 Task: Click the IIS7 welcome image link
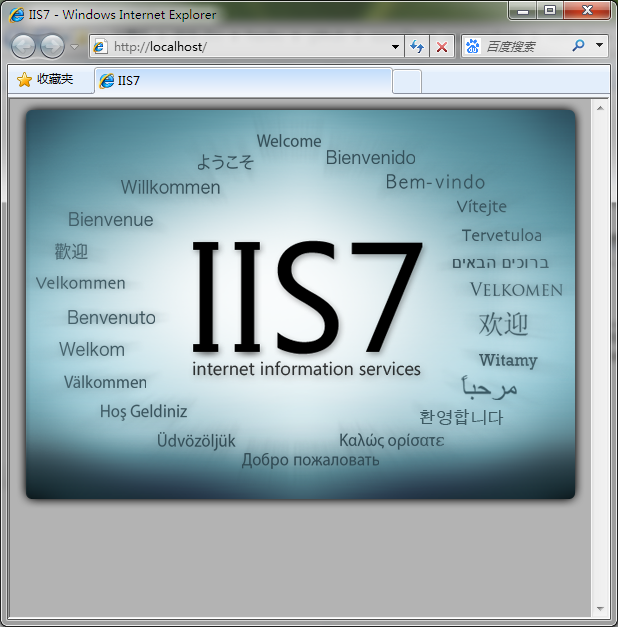pyautogui.click(x=300, y=303)
